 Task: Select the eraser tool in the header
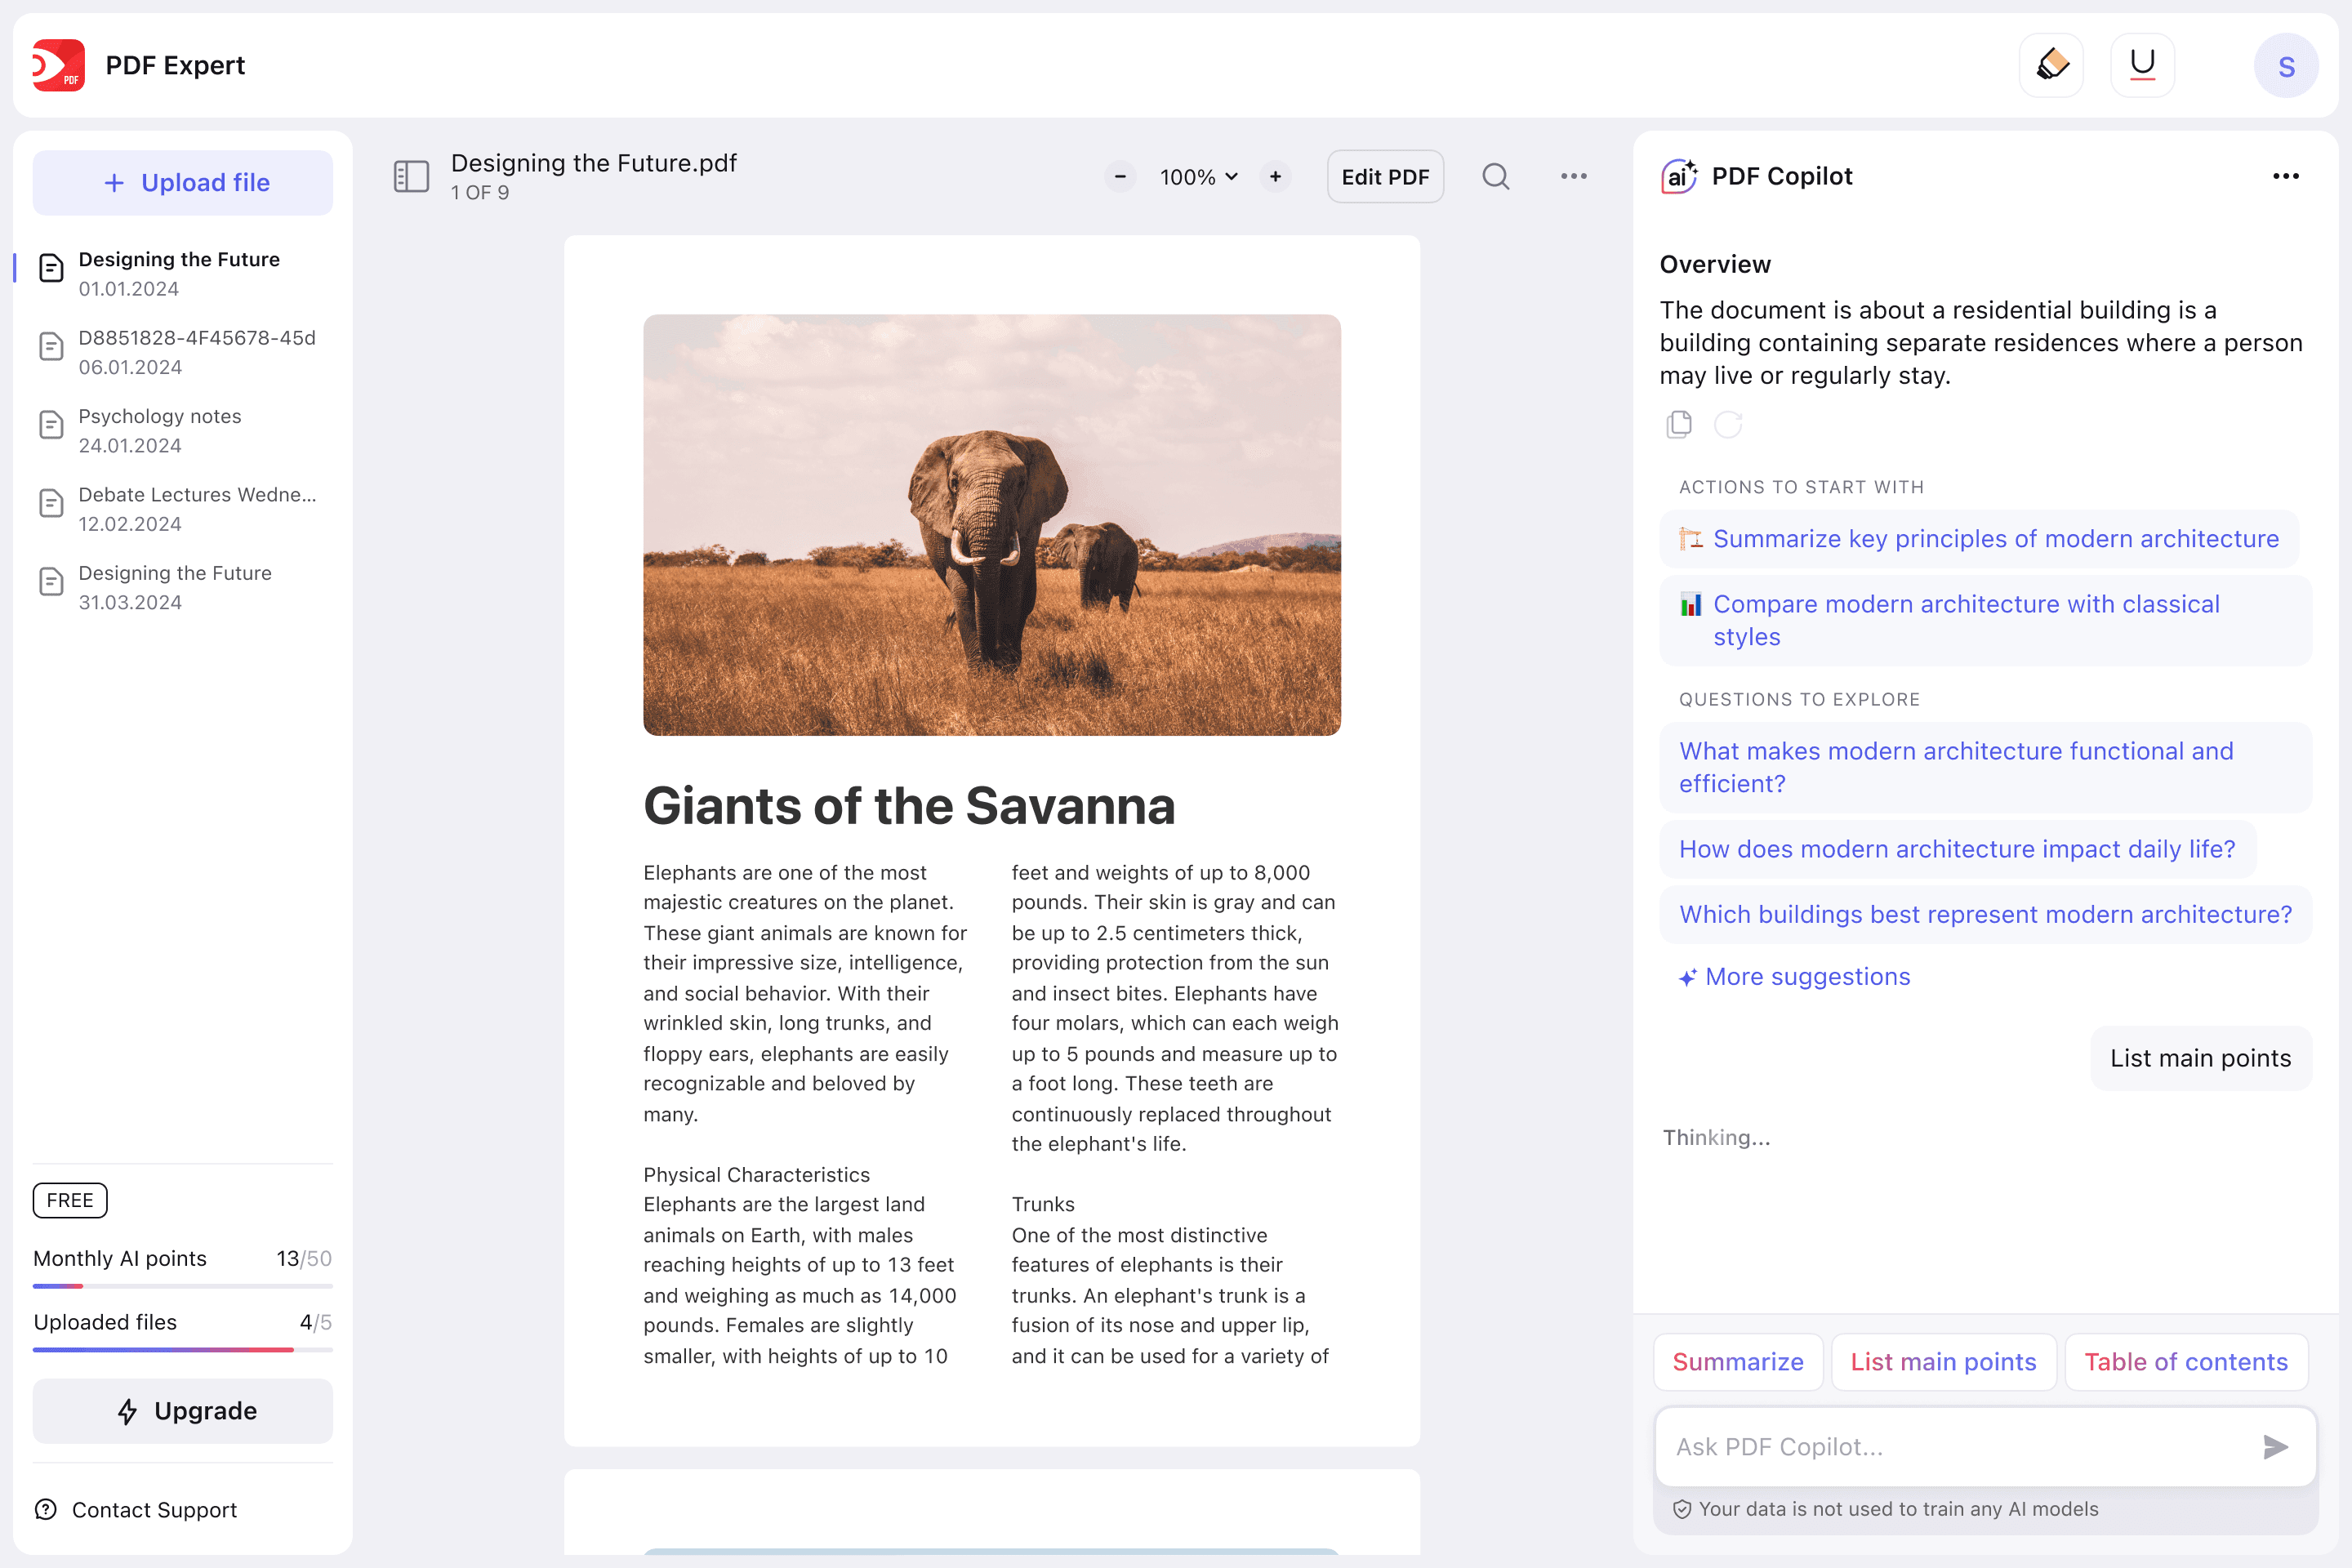coord(2051,66)
